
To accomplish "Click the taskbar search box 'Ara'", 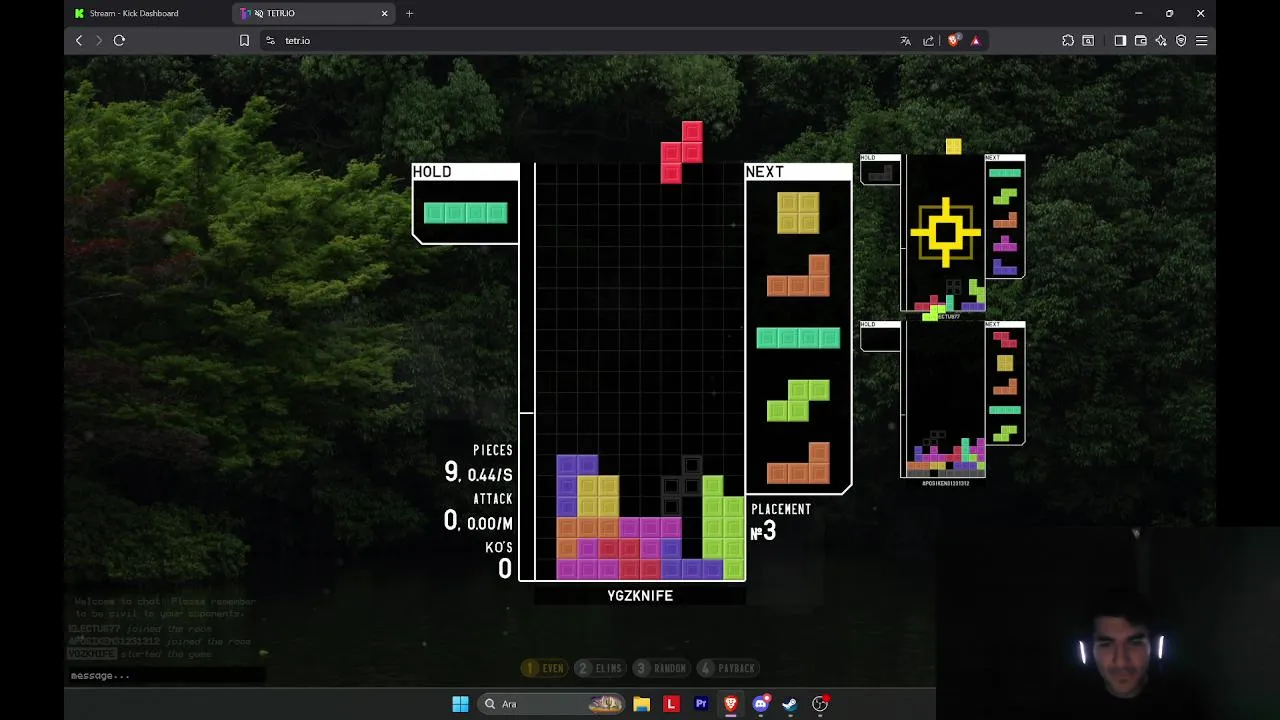I will pos(553,704).
